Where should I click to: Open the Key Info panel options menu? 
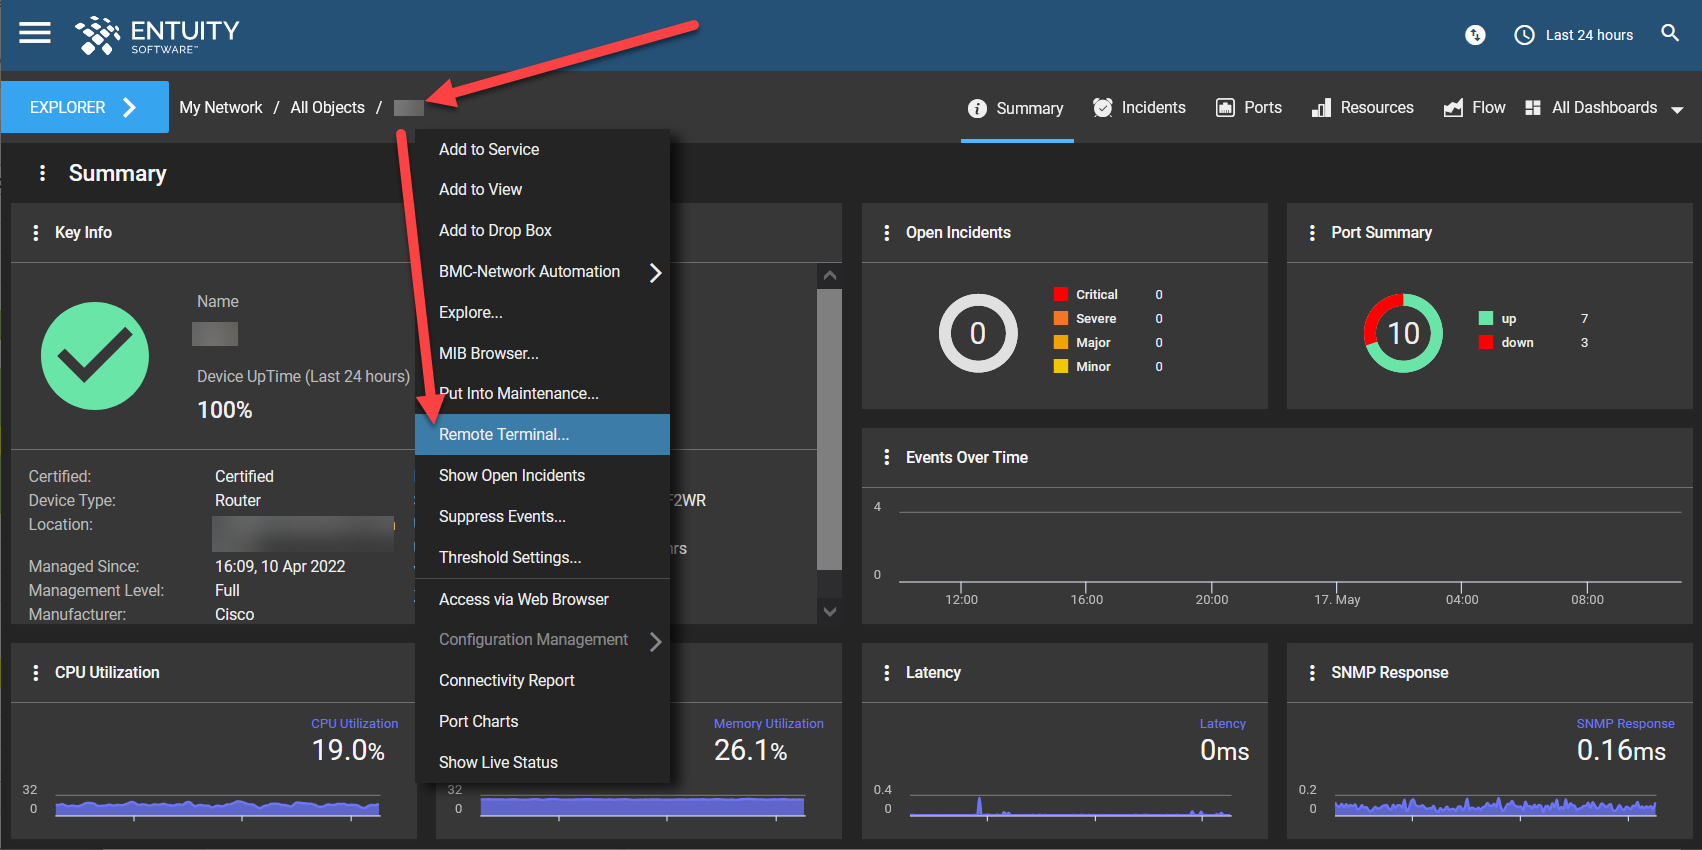tap(36, 232)
